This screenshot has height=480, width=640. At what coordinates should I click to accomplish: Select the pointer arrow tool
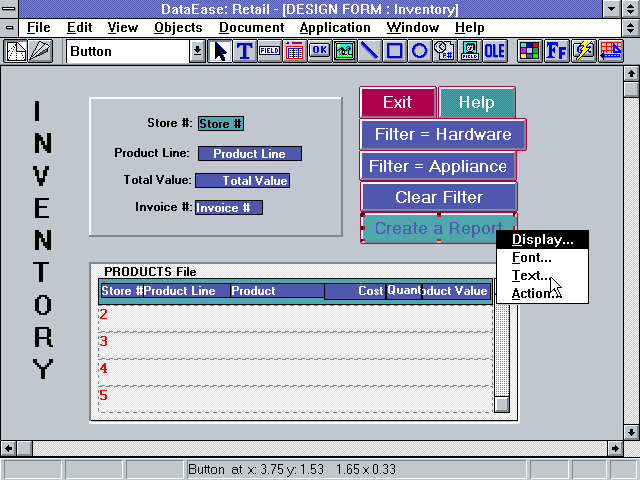[220, 51]
